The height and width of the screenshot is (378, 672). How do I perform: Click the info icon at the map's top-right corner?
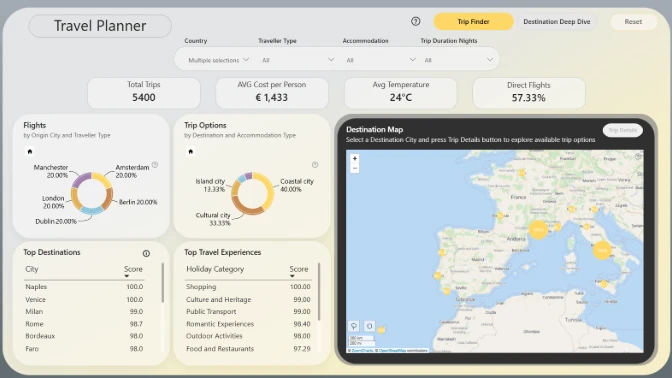(x=638, y=156)
